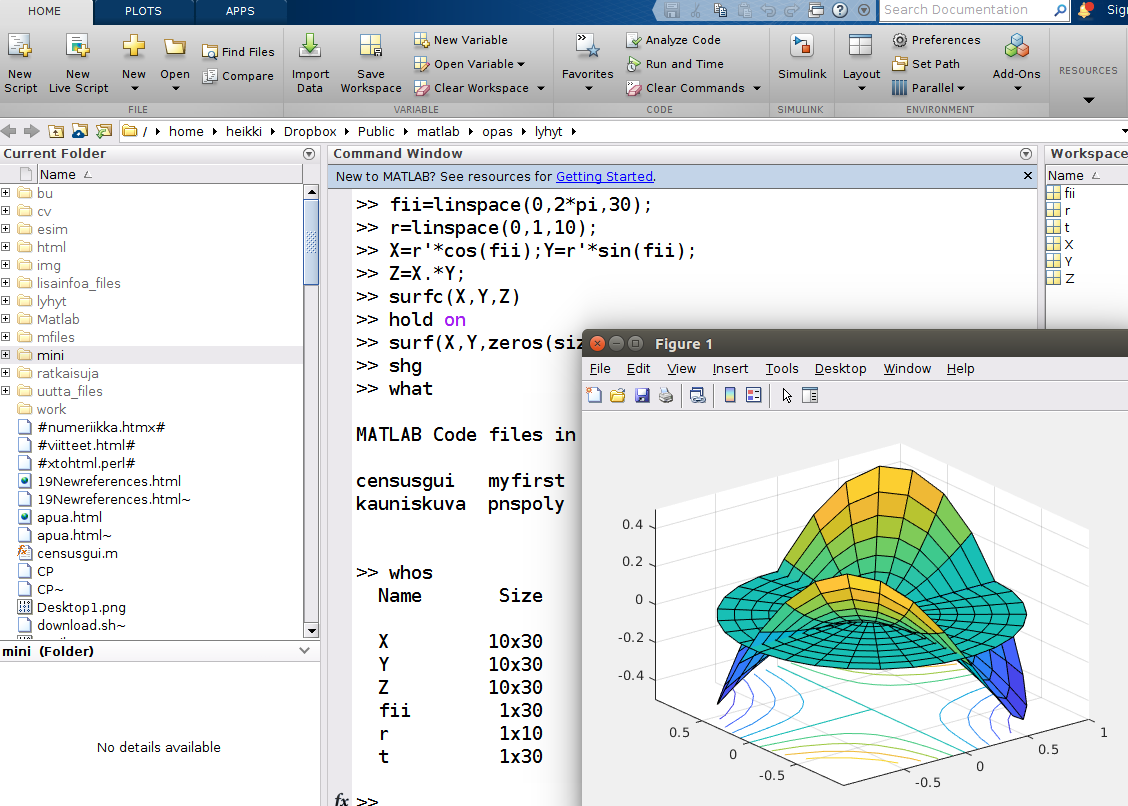Open the Layout dropdown menu
This screenshot has height=806, width=1128.
coord(861,74)
